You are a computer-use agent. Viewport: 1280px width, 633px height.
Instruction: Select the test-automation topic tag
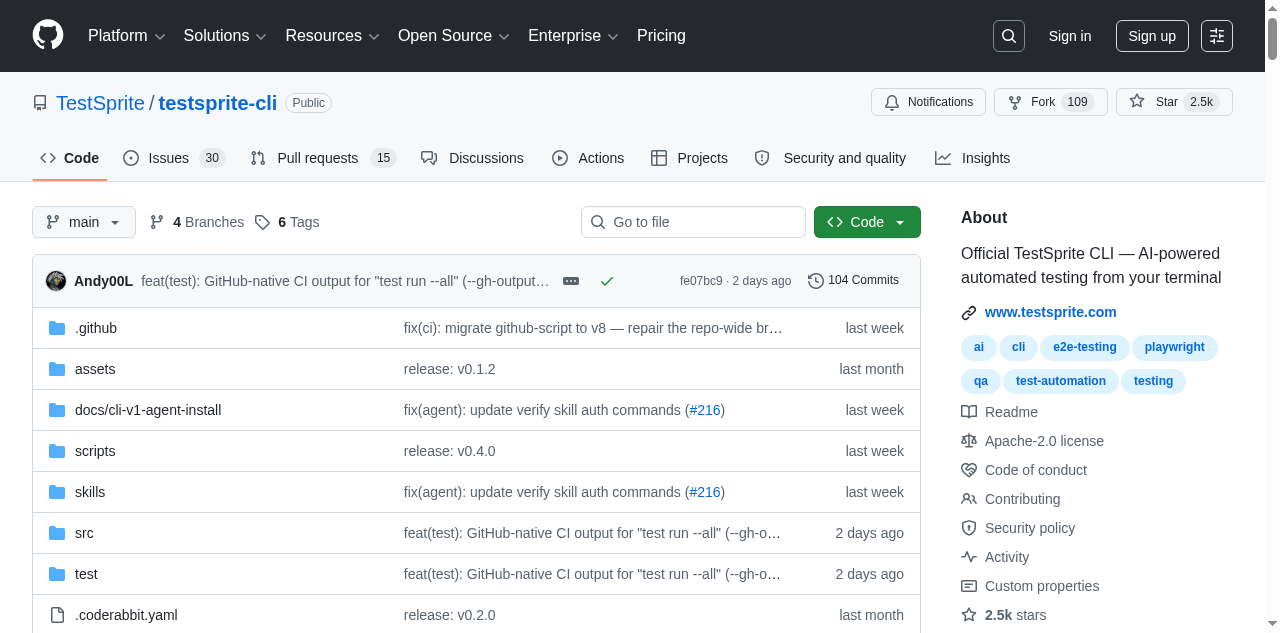click(x=1061, y=381)
